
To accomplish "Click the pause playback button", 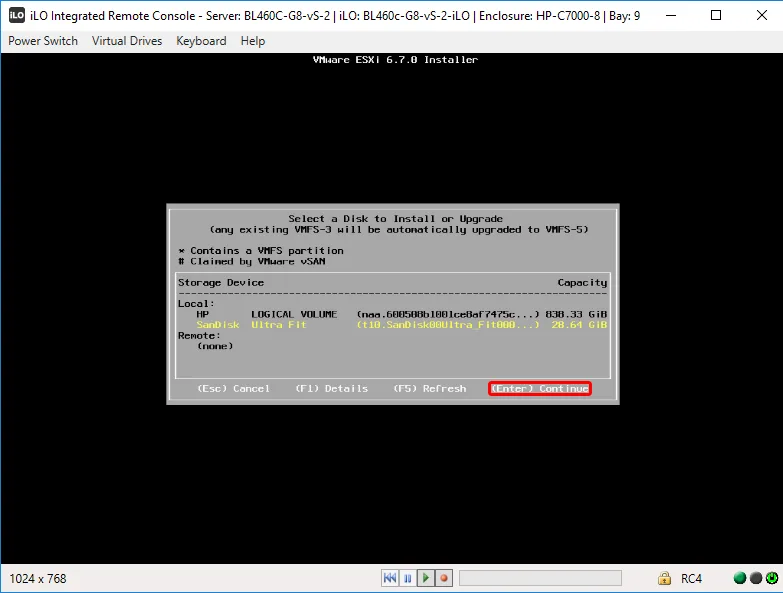I will (x=407, y=578).
